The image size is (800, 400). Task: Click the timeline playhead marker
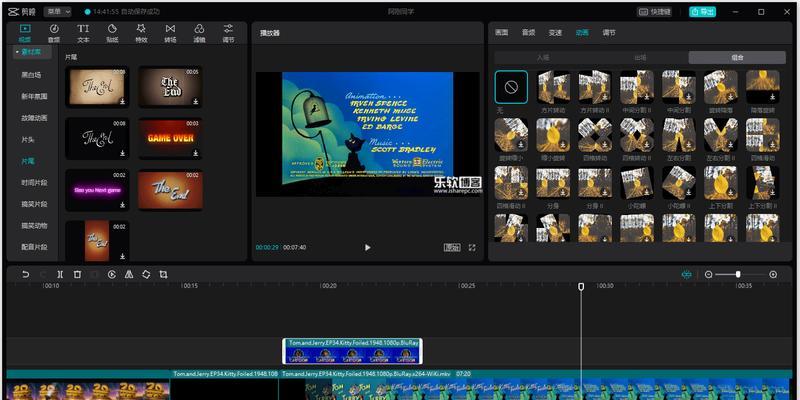tap(581, 287)
